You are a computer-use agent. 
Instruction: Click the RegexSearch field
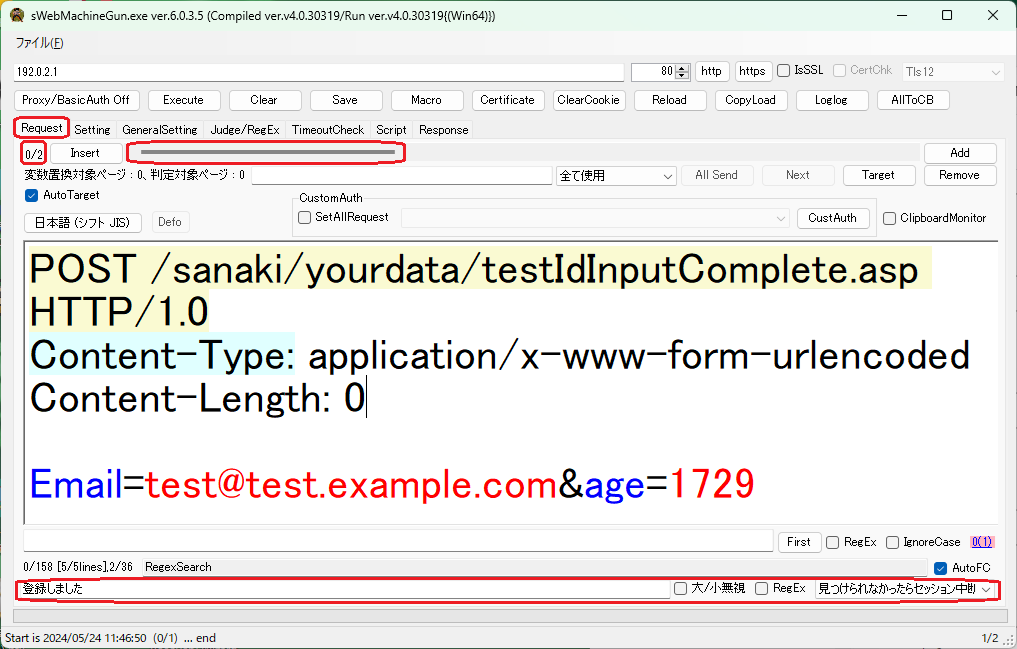[x=534, y=567]
